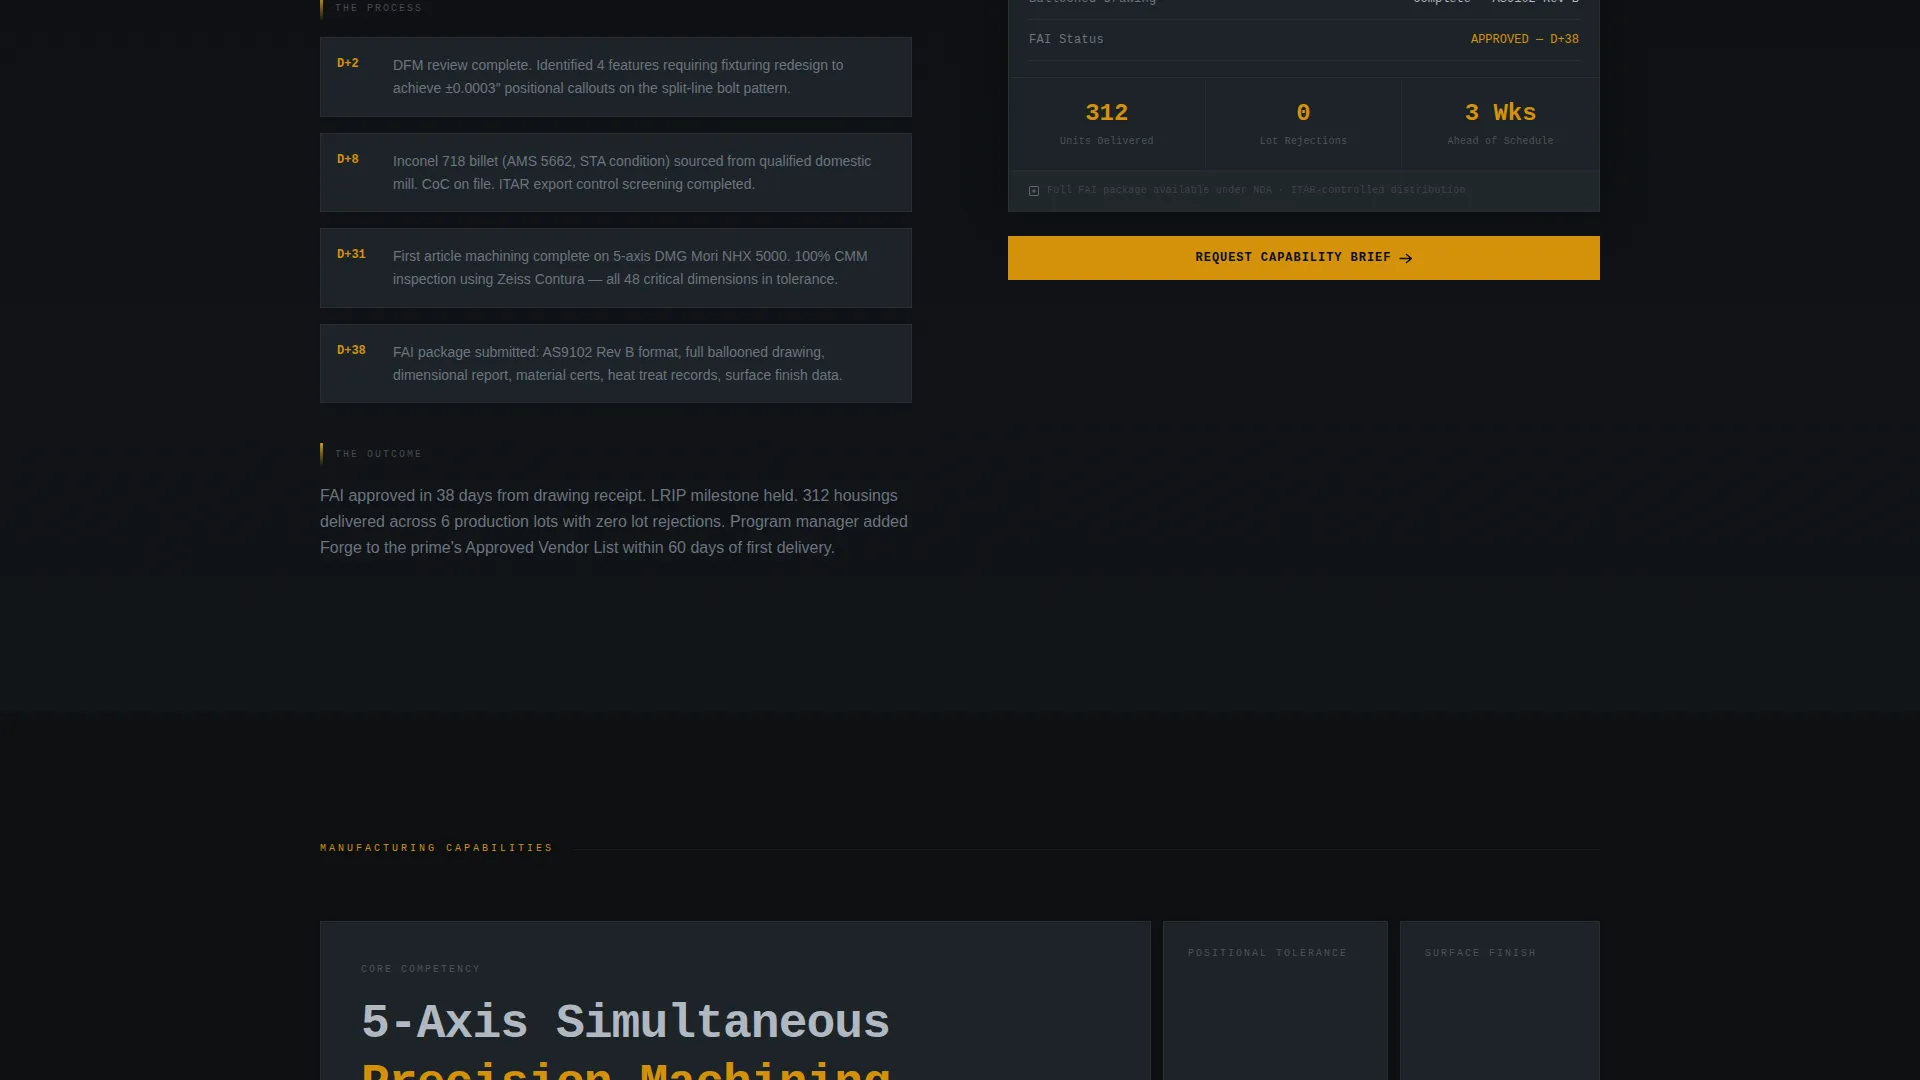
Task: Click the 'Lot Rejections' caption
Action: click(1303, 141)
